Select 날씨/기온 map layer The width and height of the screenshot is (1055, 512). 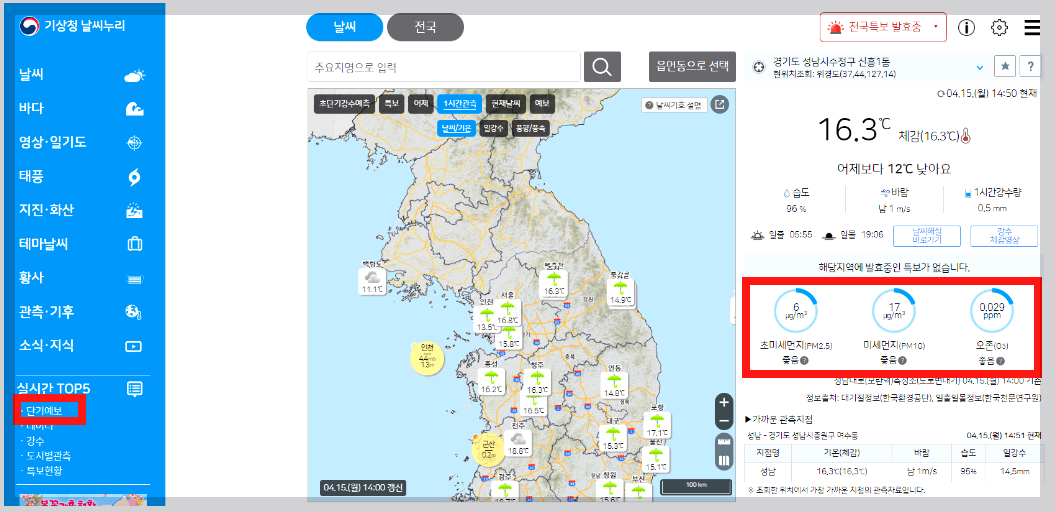[x=456, y=127]
